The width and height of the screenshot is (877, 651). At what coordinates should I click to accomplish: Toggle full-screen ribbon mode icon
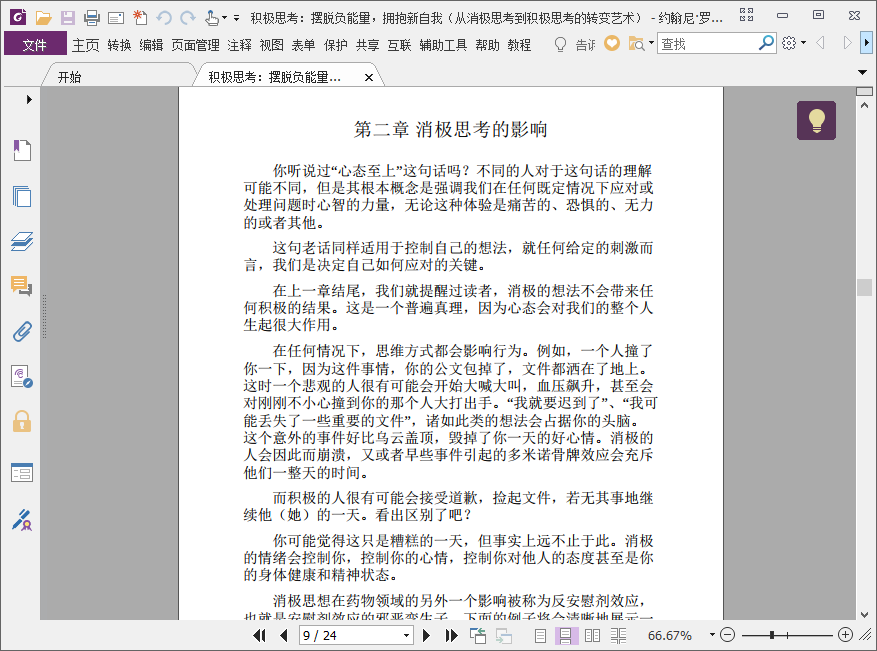pos(746,15)
